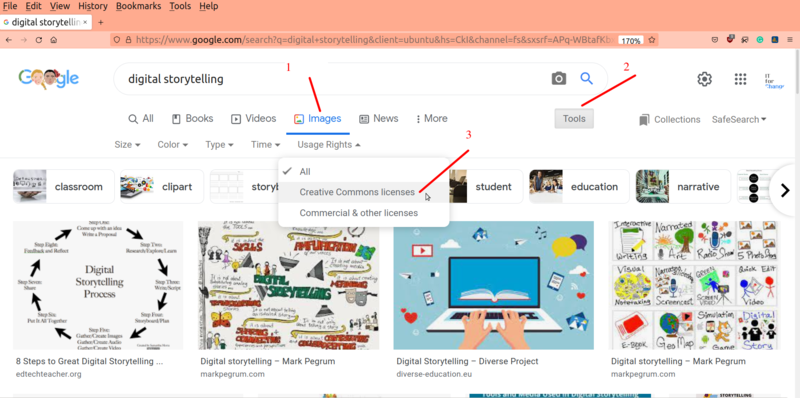The width and height of the screenshot is (800, 398).
Task: Open the Type filter dropdown
Action: coord(219,145)
